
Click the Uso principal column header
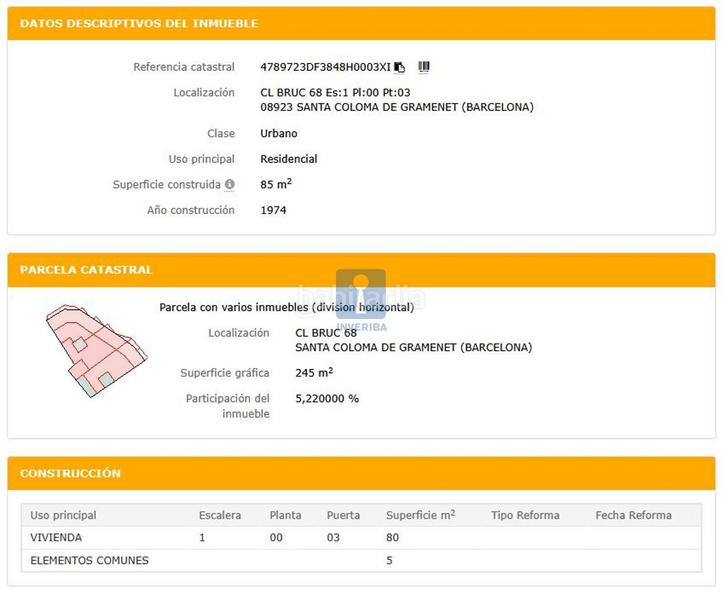pyautogui.click(x=64, y=515)
